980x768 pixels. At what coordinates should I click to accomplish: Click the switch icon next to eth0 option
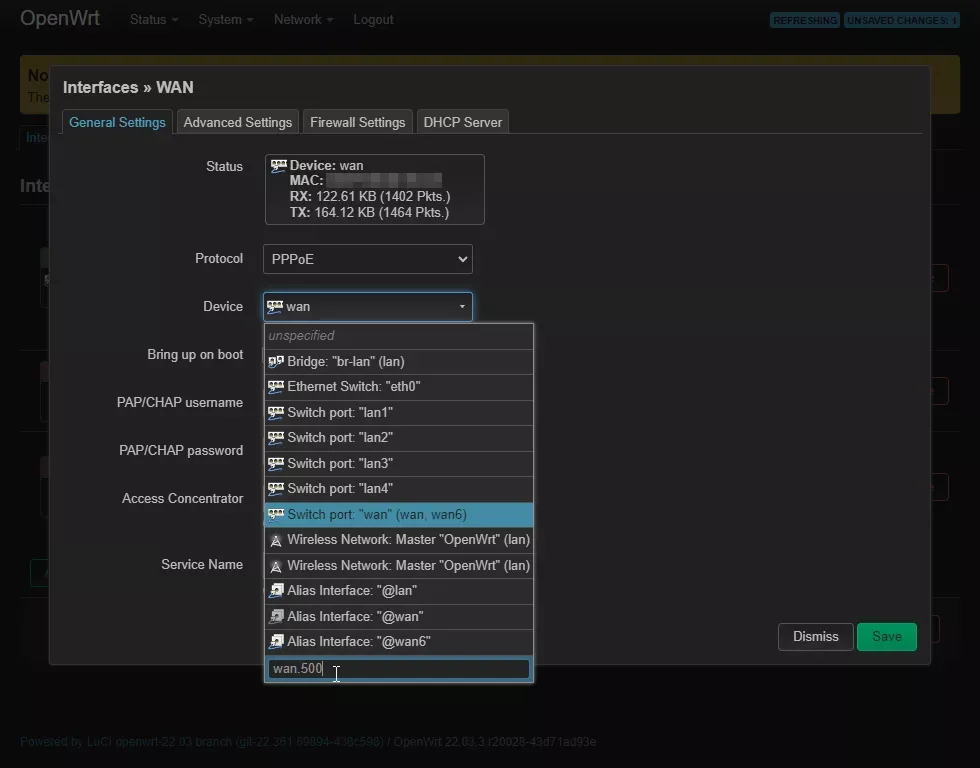(x=276, y=387)
